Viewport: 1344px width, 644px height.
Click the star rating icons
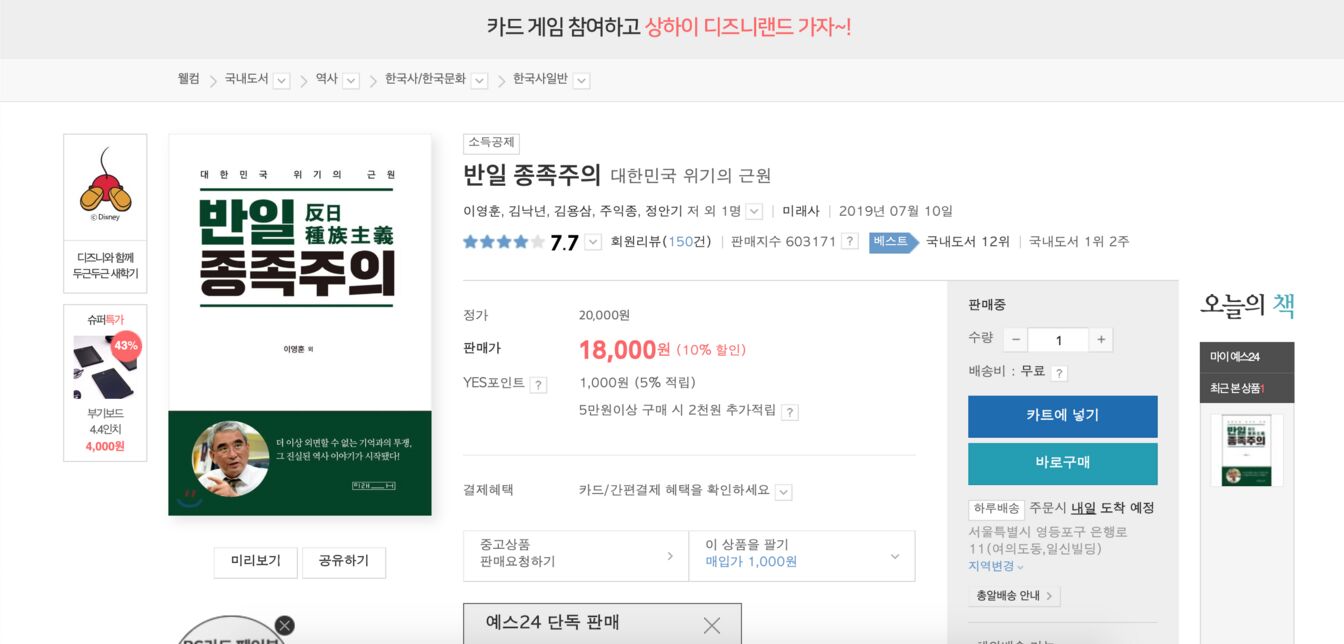tap(504, 242)
